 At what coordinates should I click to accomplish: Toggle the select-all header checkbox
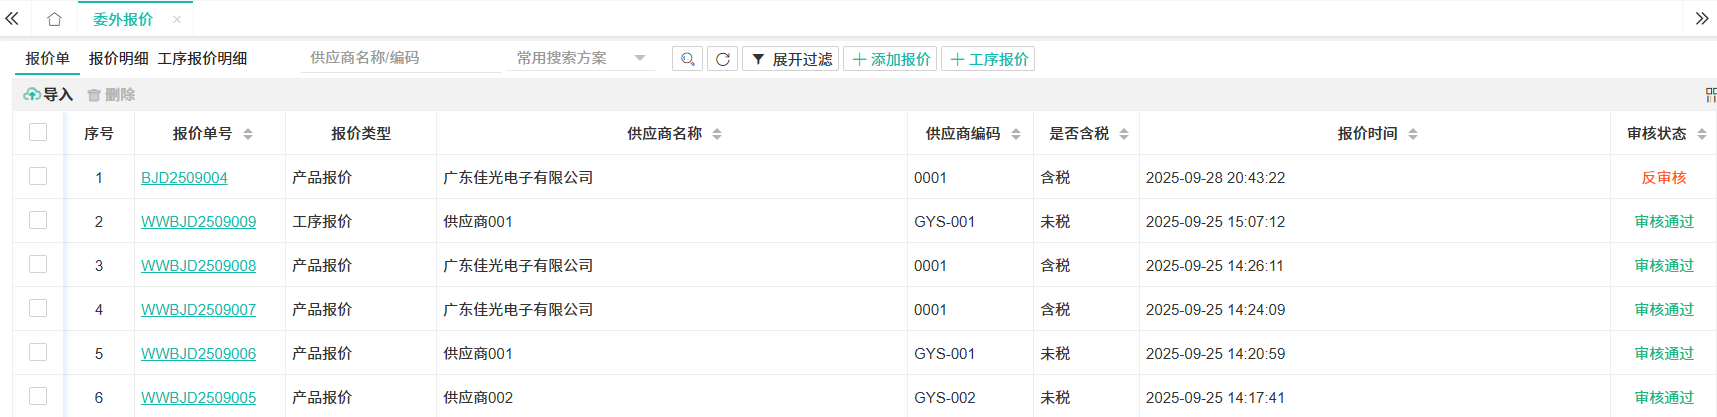coord(38,132)
